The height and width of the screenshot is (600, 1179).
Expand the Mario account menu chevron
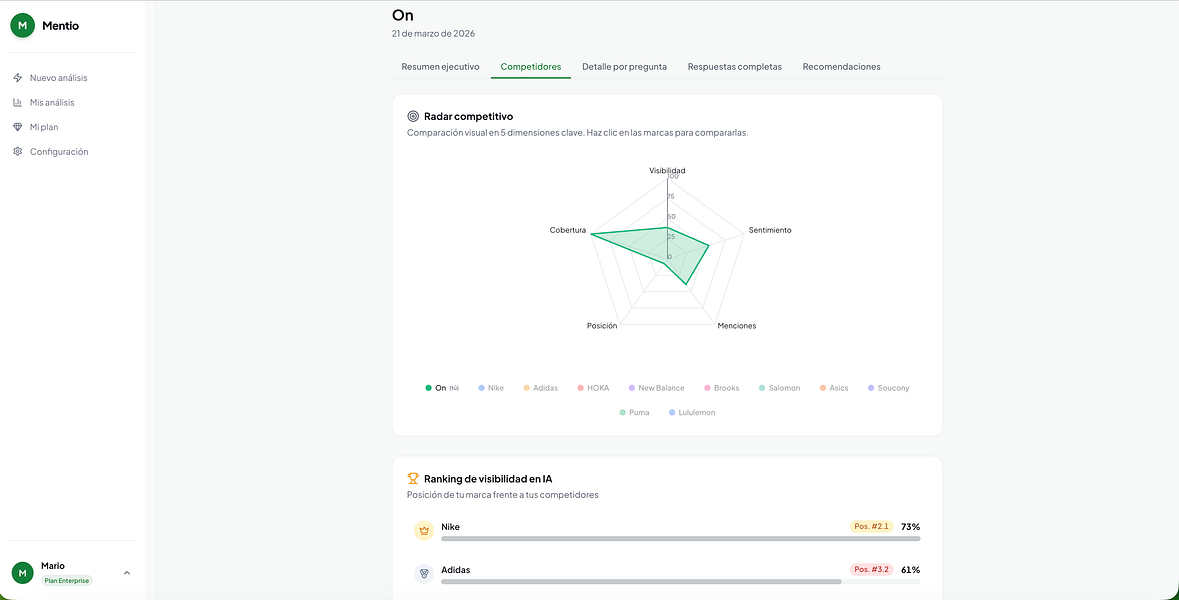(126, 573)
